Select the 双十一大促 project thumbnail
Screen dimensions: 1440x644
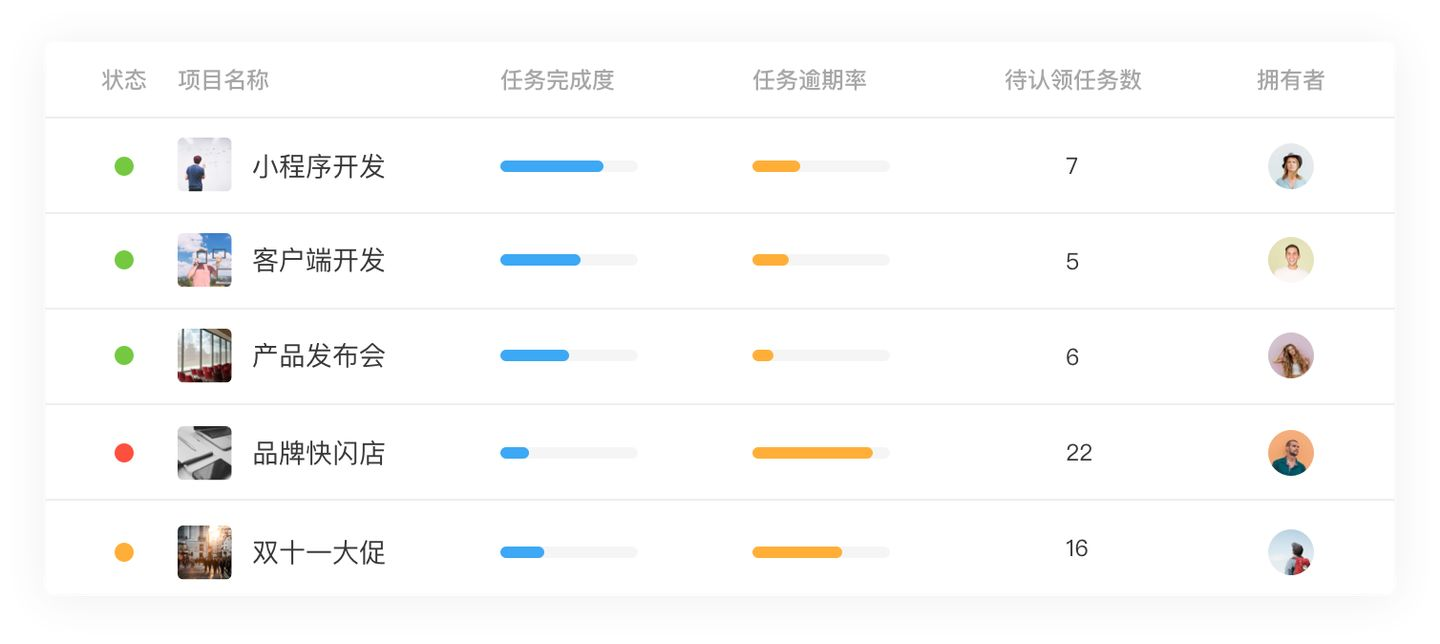coord(204,552)
